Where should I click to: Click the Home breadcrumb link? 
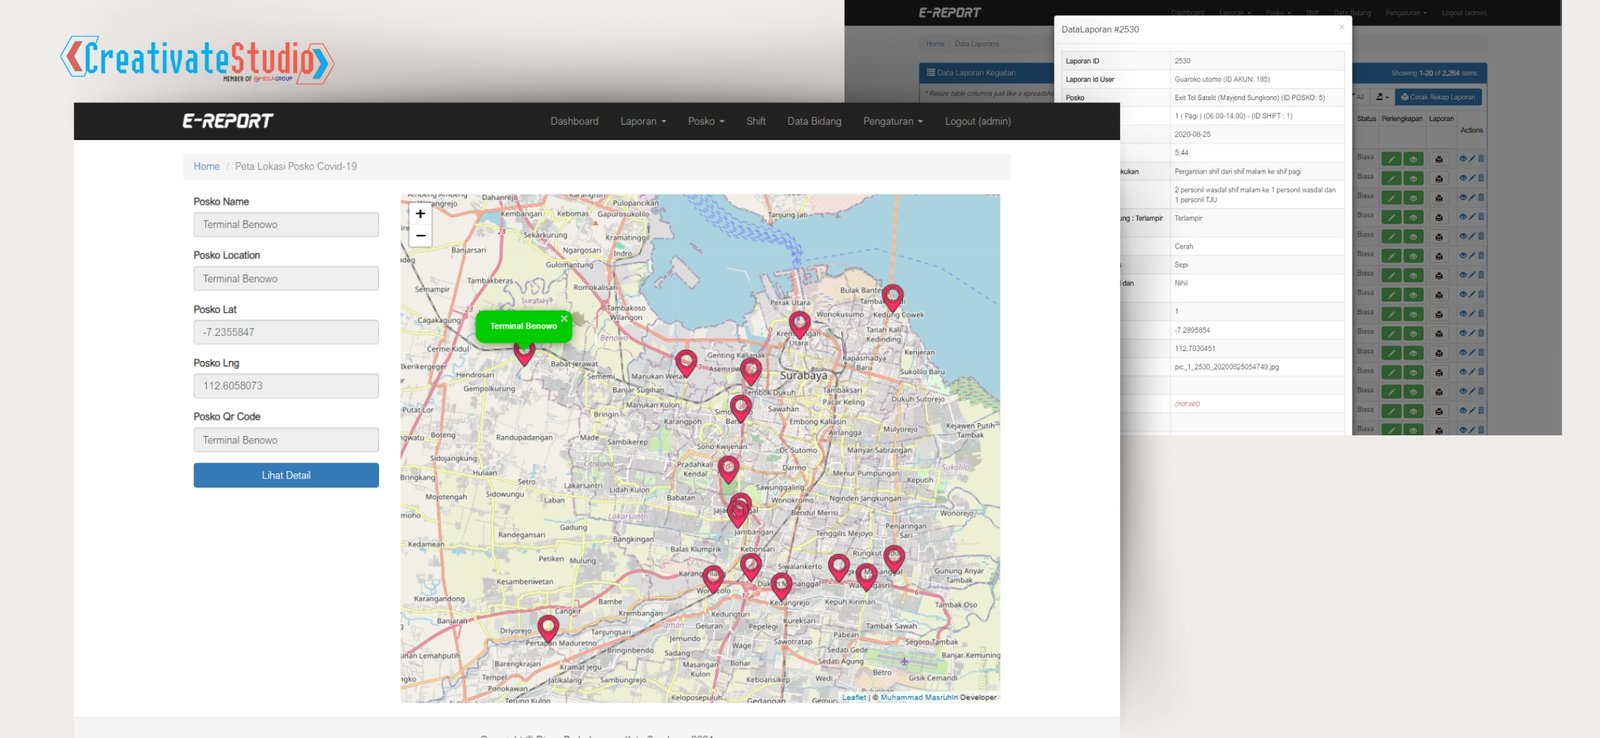pos(206,166)
